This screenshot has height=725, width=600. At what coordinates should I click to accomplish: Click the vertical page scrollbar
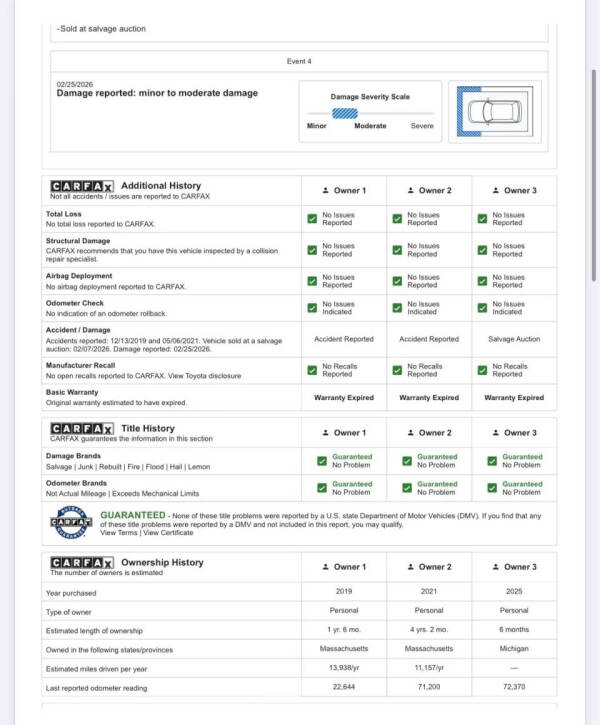pos(594,175)
